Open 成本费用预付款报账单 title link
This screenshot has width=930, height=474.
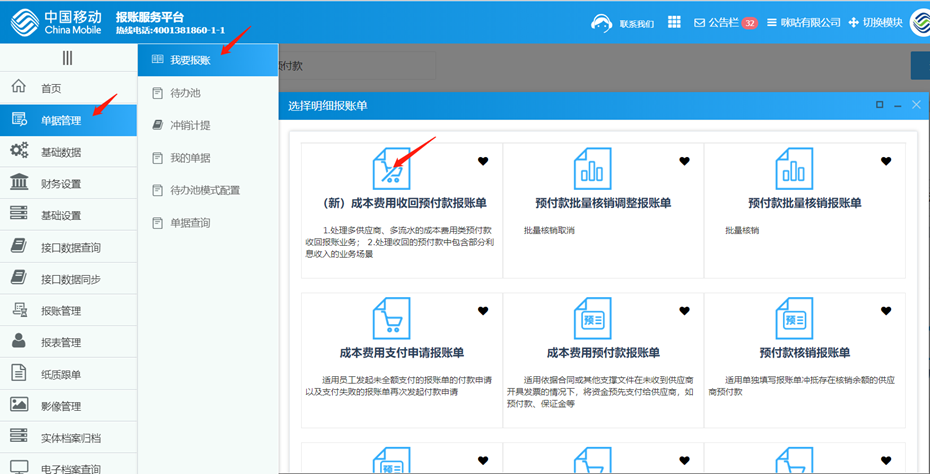603,353
